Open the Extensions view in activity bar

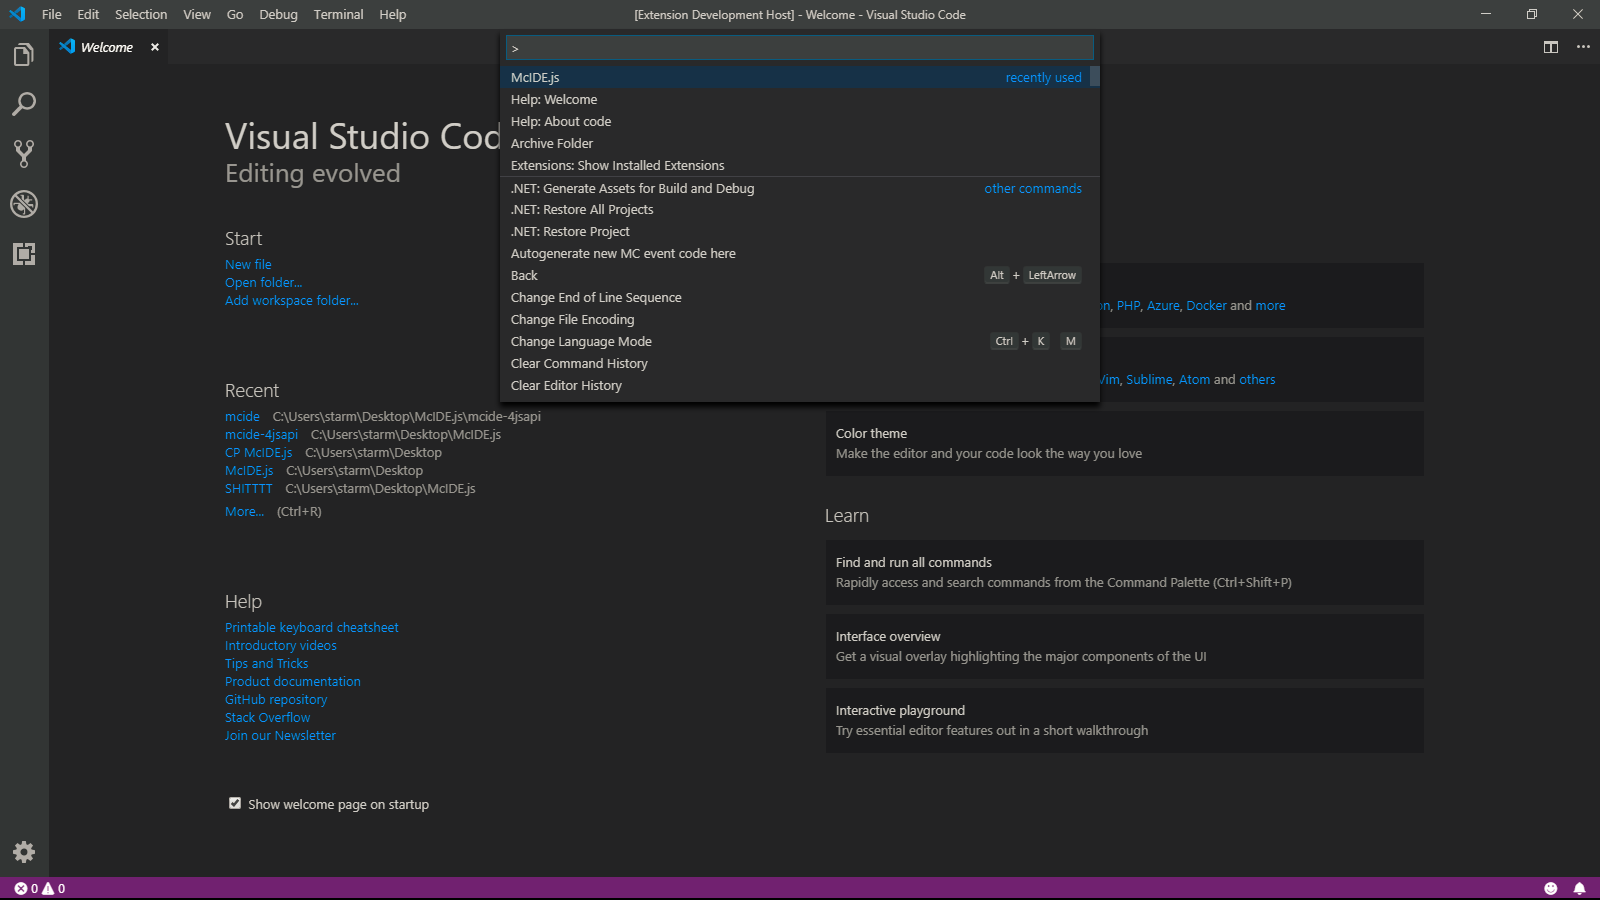(x=24, y=254)
